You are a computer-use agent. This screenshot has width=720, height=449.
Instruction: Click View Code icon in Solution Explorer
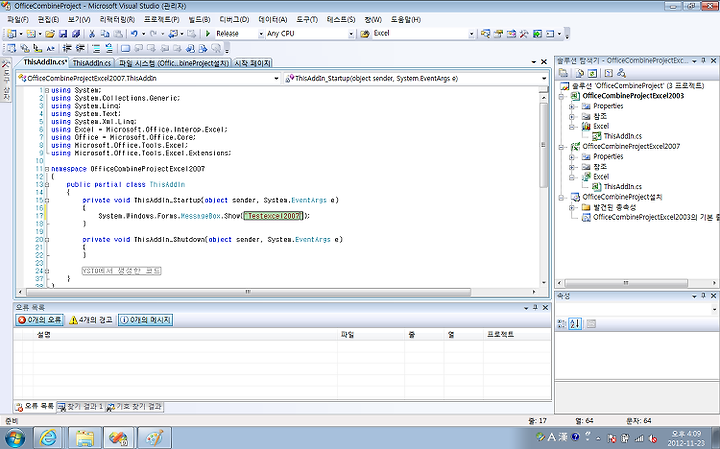point(608,73)
